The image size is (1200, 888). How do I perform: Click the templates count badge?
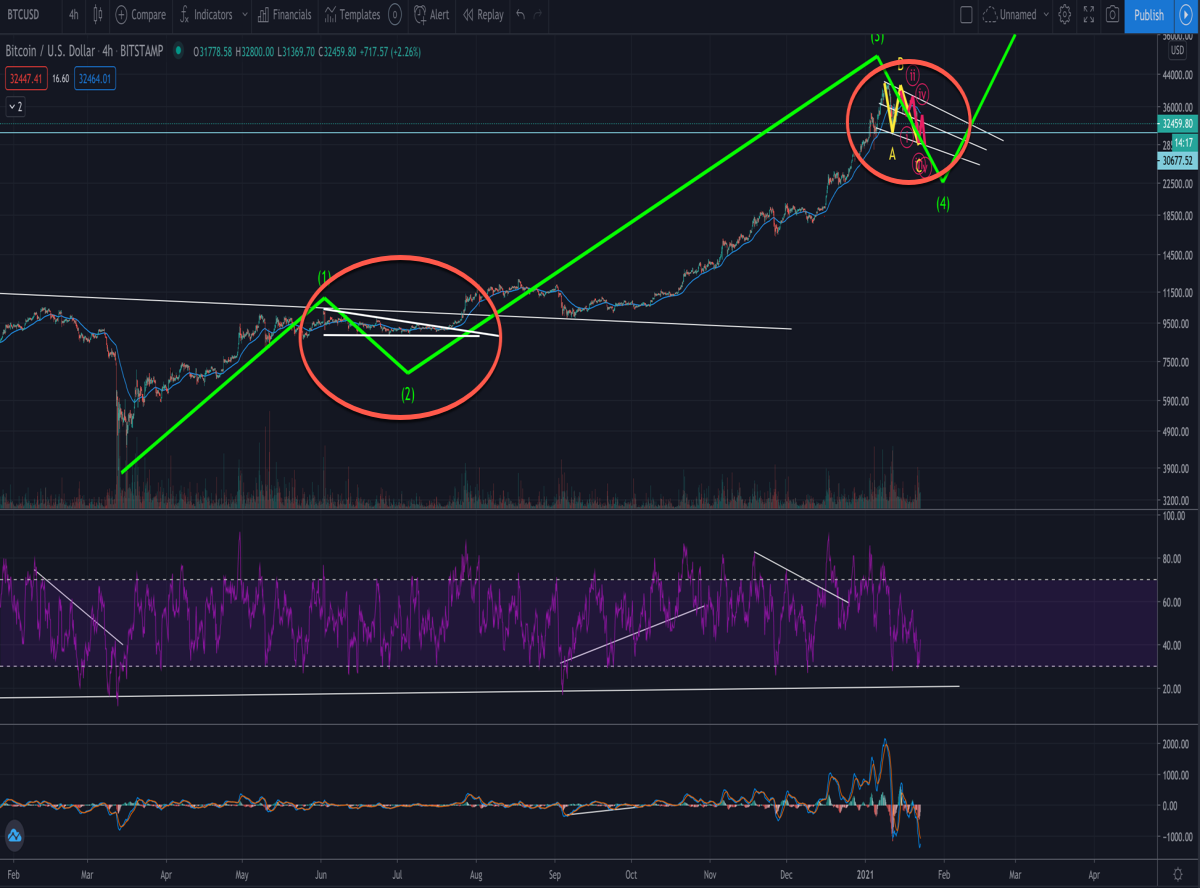tap(395, 15)
